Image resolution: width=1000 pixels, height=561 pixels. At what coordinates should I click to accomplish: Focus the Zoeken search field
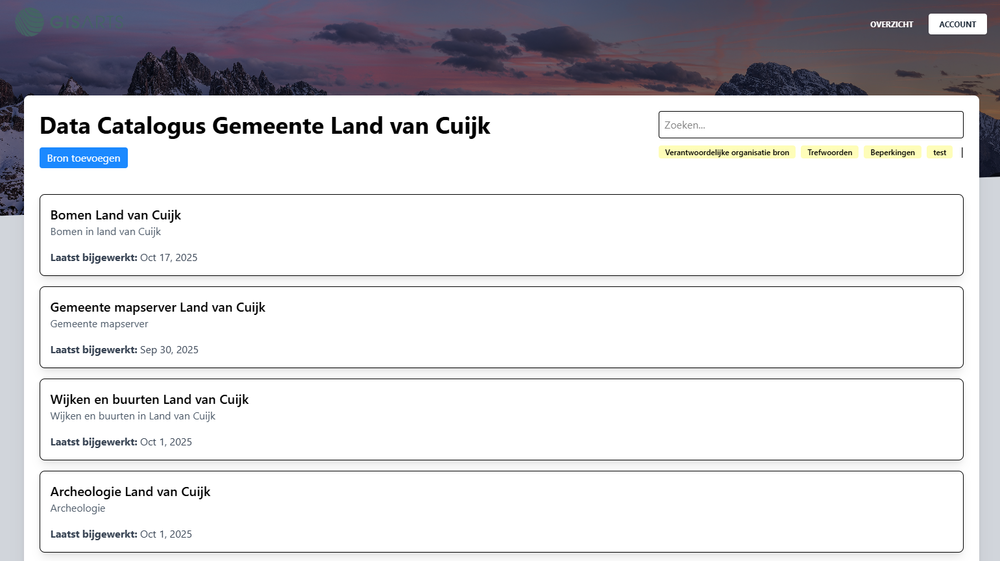click(810, 125)
